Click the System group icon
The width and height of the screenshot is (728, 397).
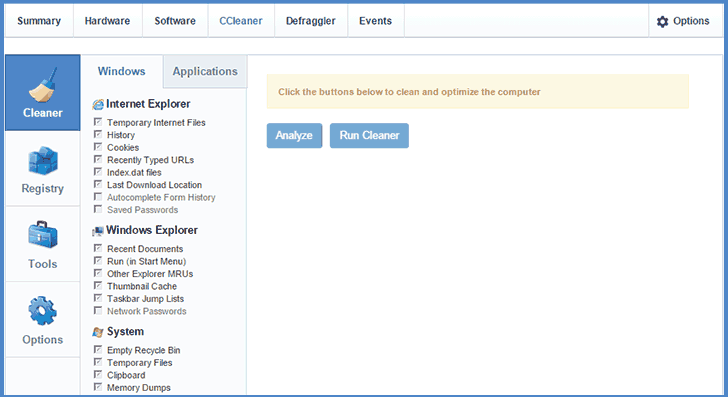pos(98,332)
